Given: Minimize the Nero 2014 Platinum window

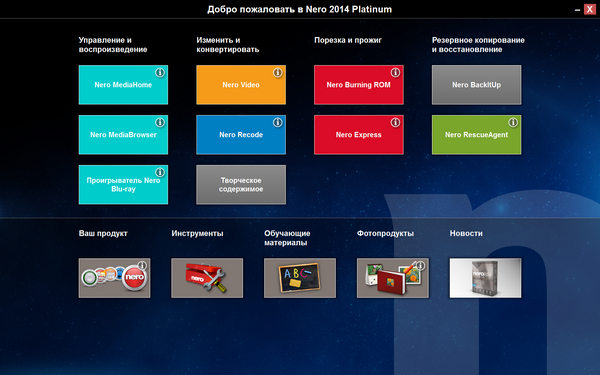Looking at the screenshot, I should [577, 10].
